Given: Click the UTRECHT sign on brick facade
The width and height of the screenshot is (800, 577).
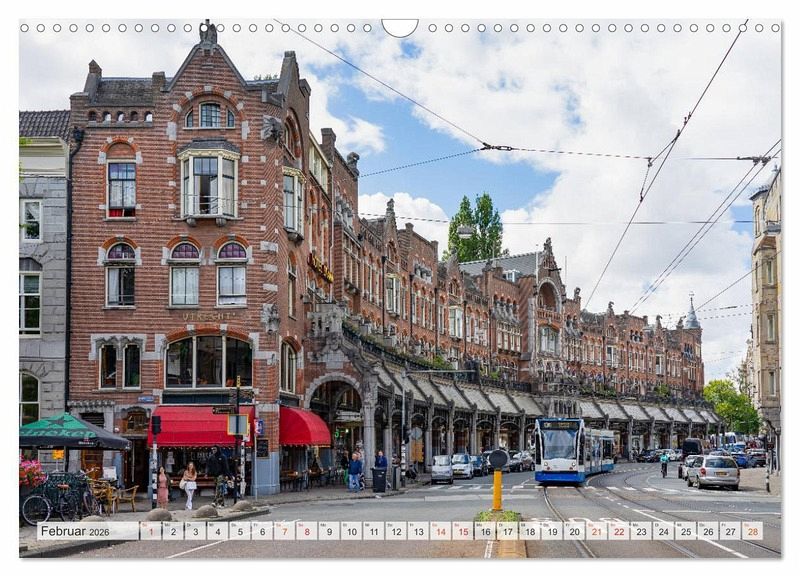Looking at the screenshot, I should [208, 316].
